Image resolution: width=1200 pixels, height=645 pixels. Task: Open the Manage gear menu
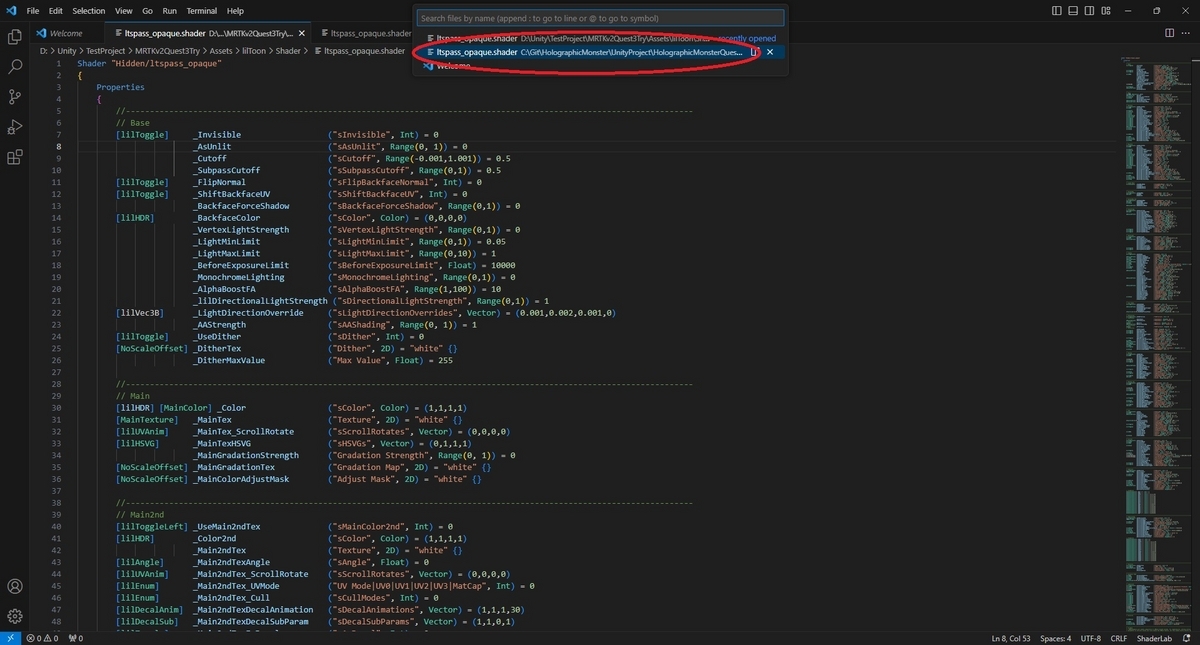click(x=15, y=616)
